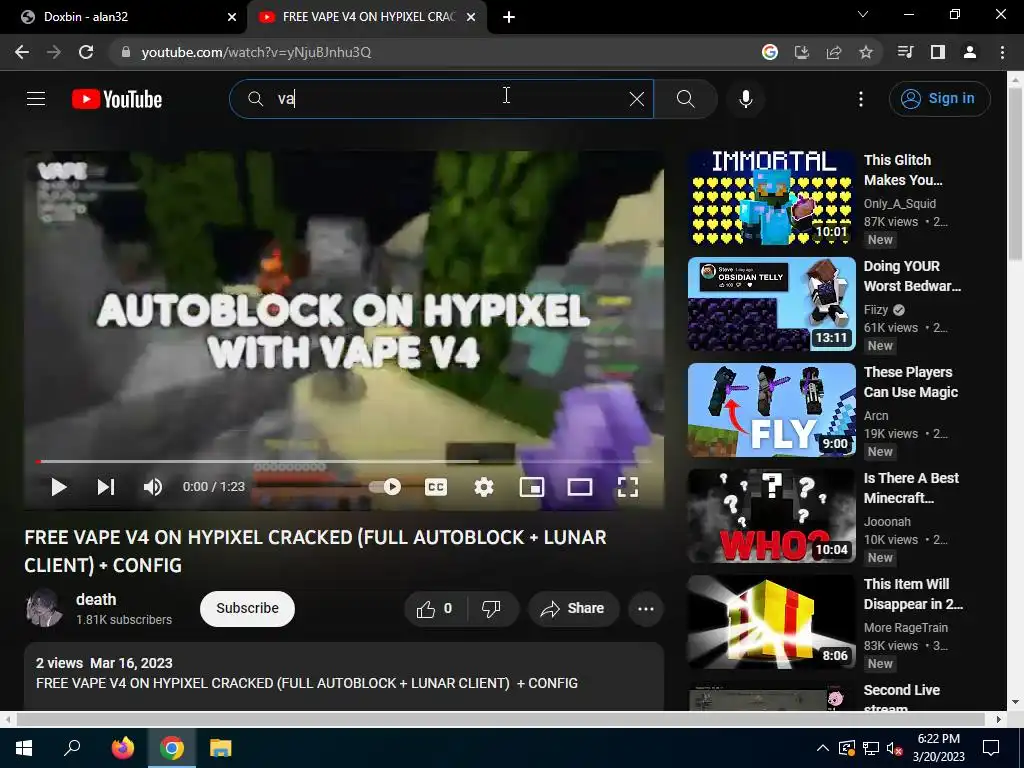Enter fullscreen video mode
Screen dimensions: 1024x768
628,487
